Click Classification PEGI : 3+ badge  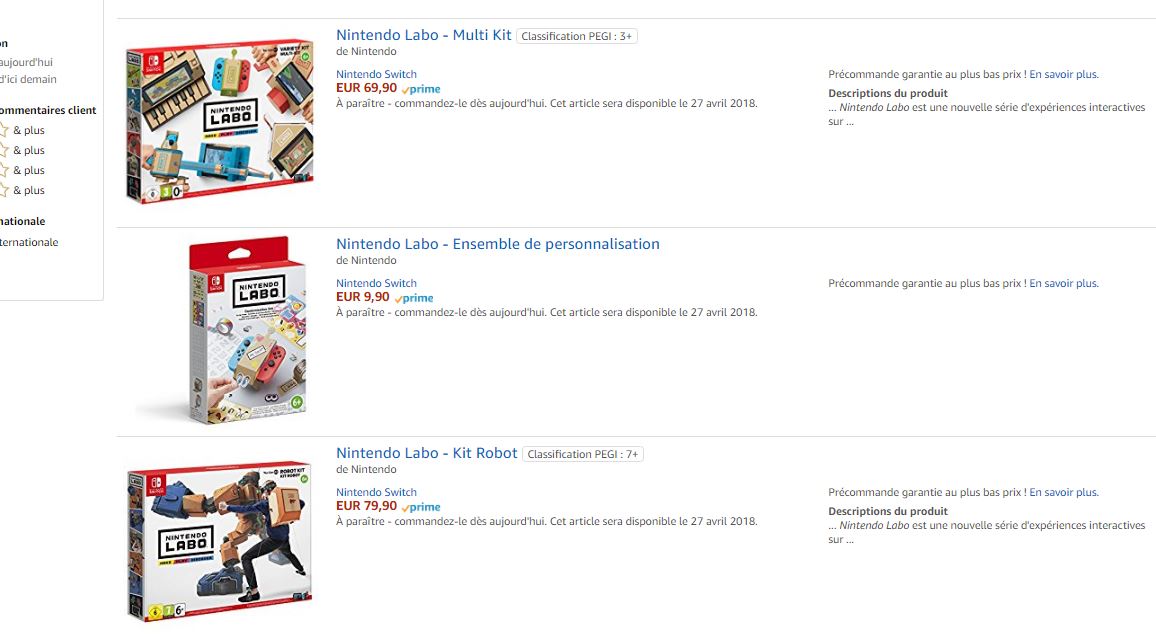tap(577, 36)
